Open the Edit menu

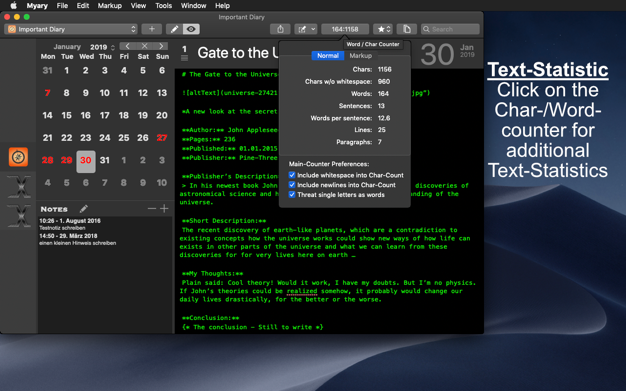click(83, 6)
